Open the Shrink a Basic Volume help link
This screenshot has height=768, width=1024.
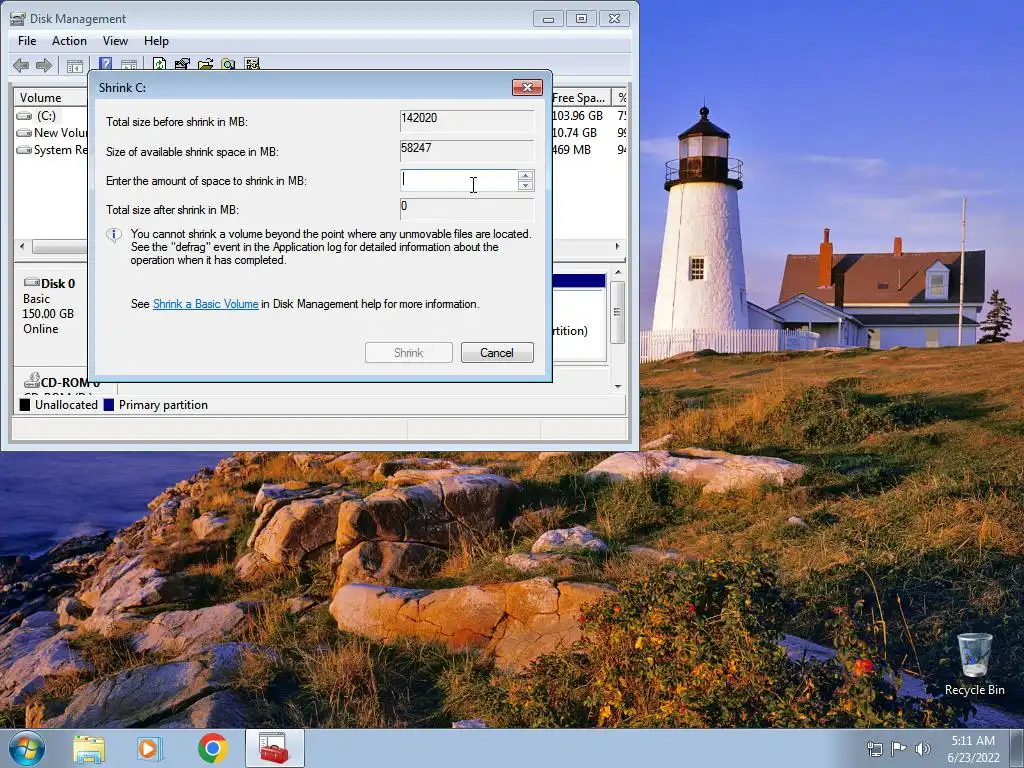click(x=206, y=304)
